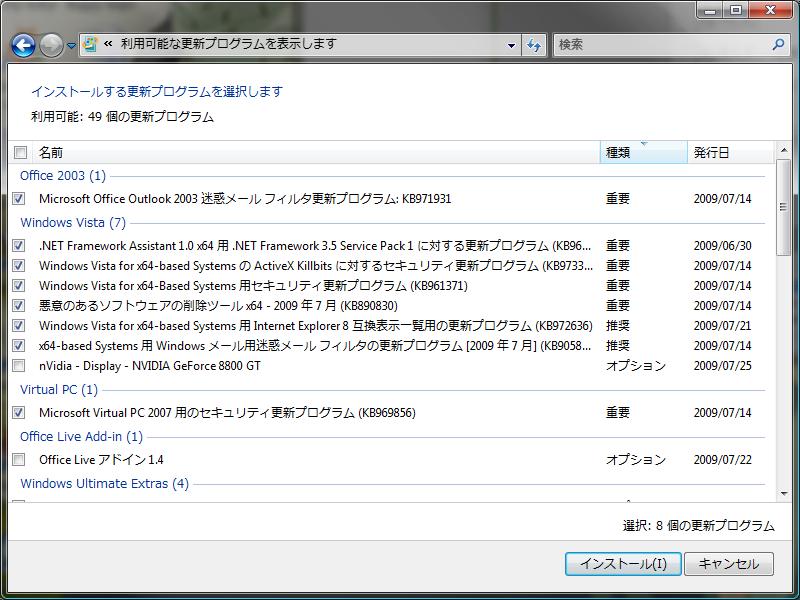This screenshot has height=600, width=800.
Task: Expand the address bar history dropdown
Action: pyautogui.click(x=511, y=45)
